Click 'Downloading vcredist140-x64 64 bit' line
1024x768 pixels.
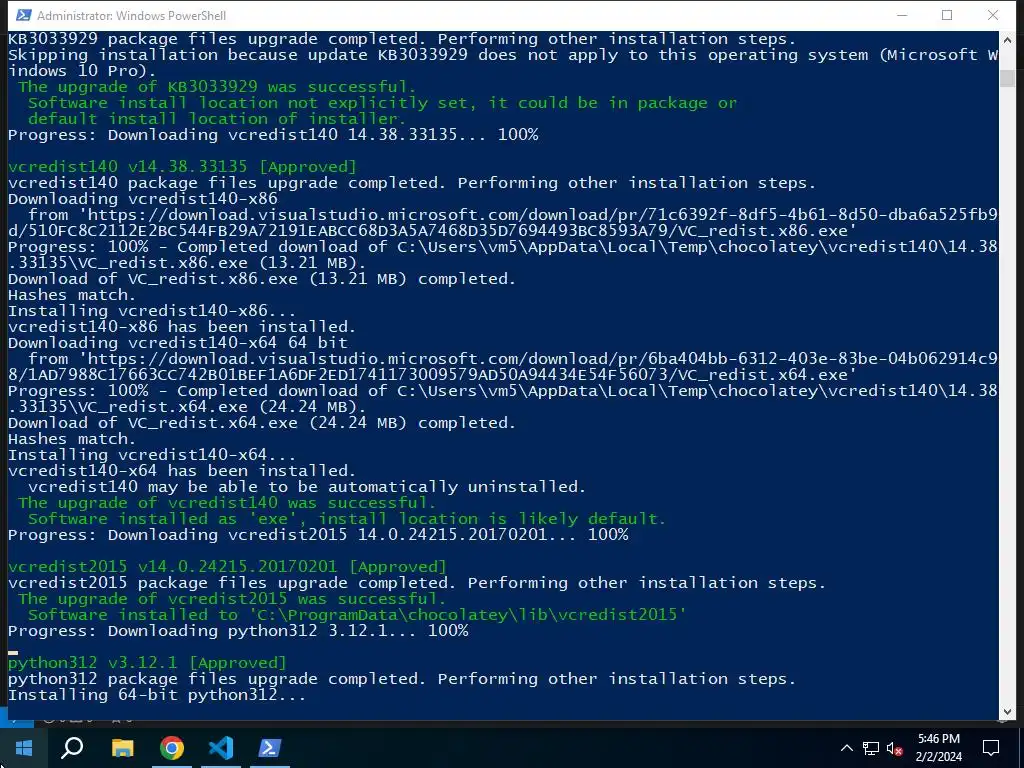pos(178,343)
